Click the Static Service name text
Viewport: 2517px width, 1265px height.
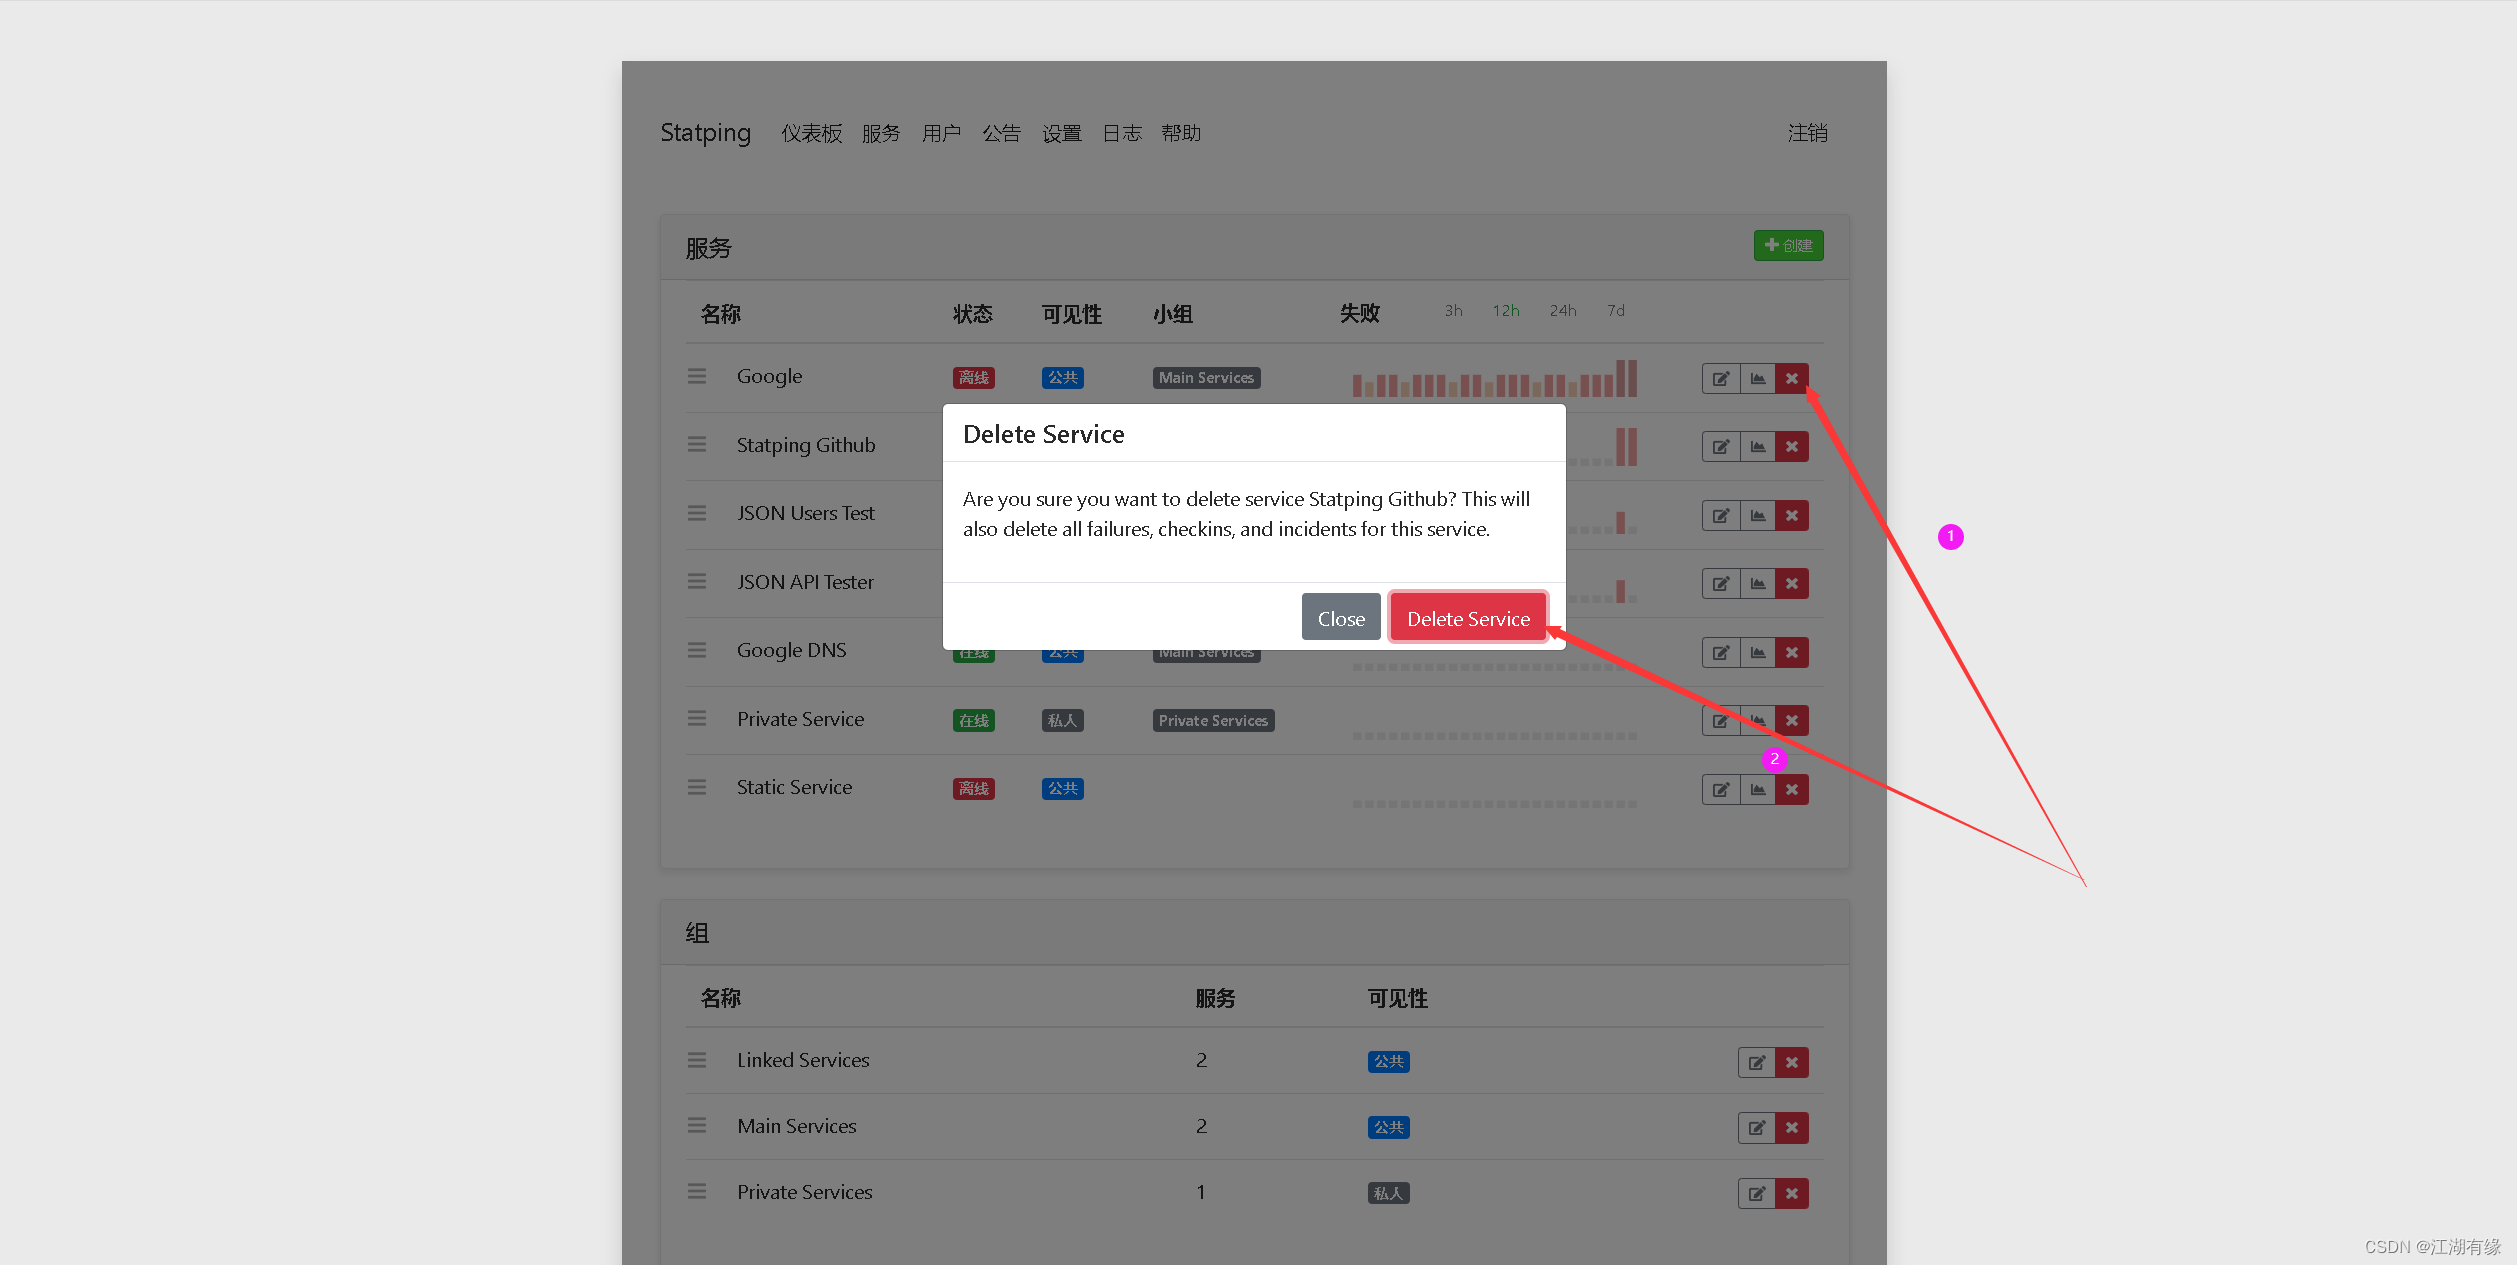tap(794, 787)
